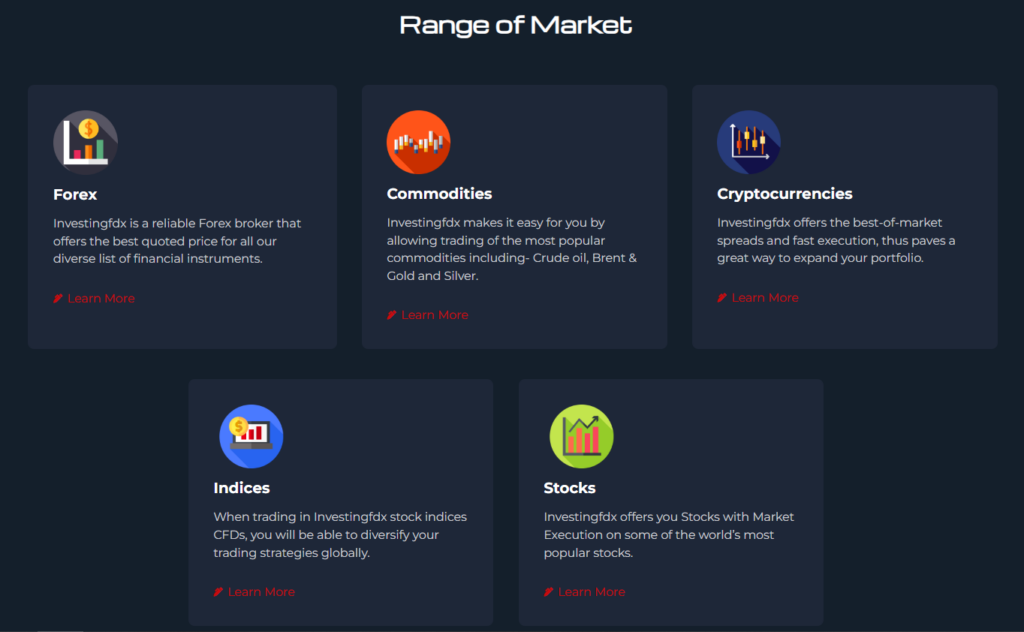1024x632 pixels.
Task: Click the red feather icon under Commodities
Action: point(392,315)
